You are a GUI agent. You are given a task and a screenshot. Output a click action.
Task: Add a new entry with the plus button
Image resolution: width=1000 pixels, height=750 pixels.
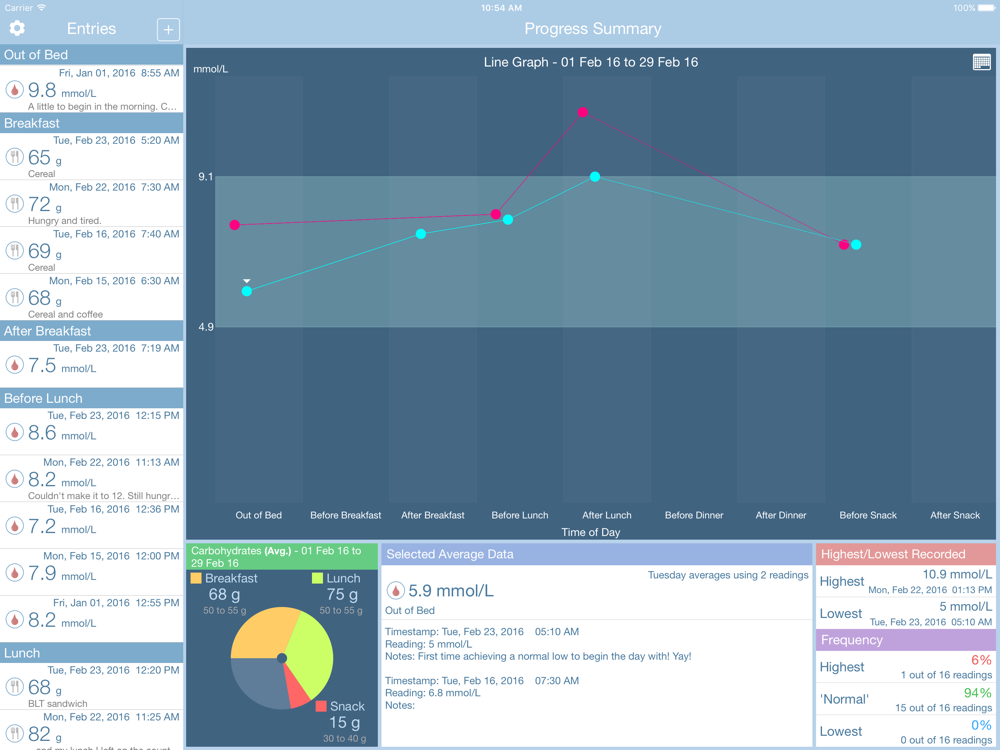[168, 29]
